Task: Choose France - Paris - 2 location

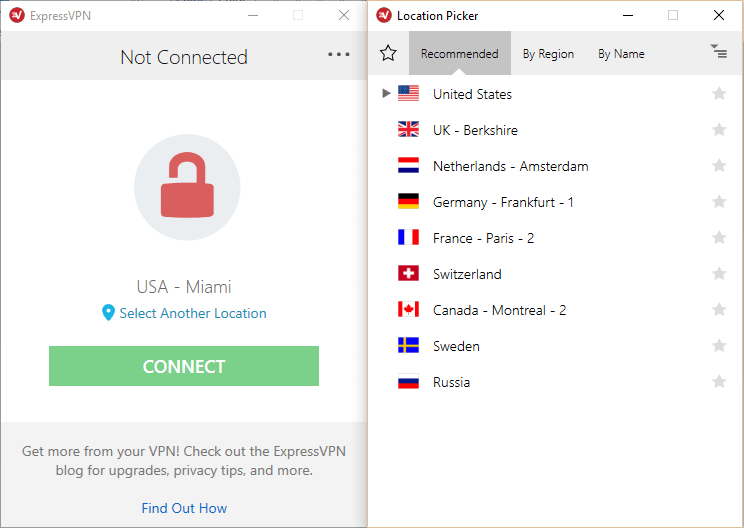Action: tap(483, 238)
